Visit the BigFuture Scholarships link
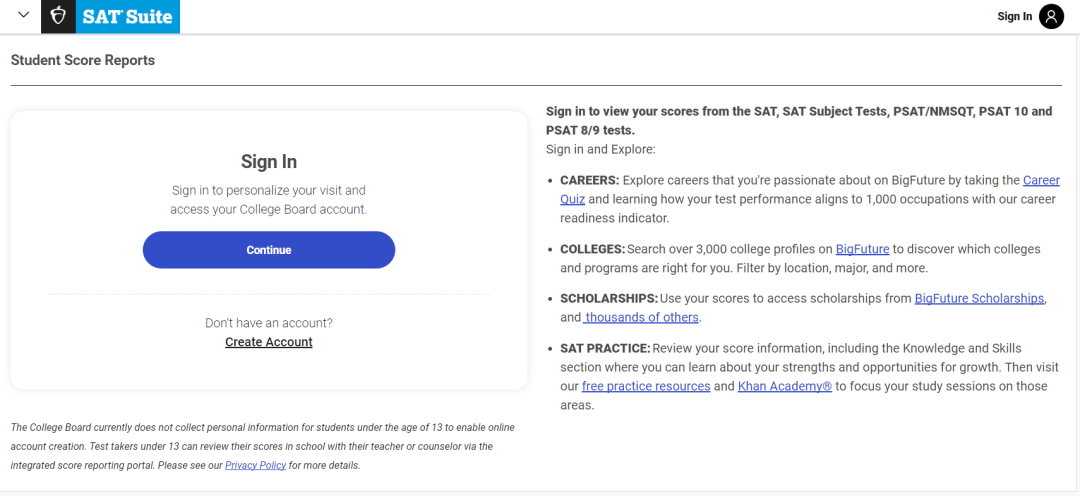The height and width of the screenshot is (496, 1080). (979, 298)
